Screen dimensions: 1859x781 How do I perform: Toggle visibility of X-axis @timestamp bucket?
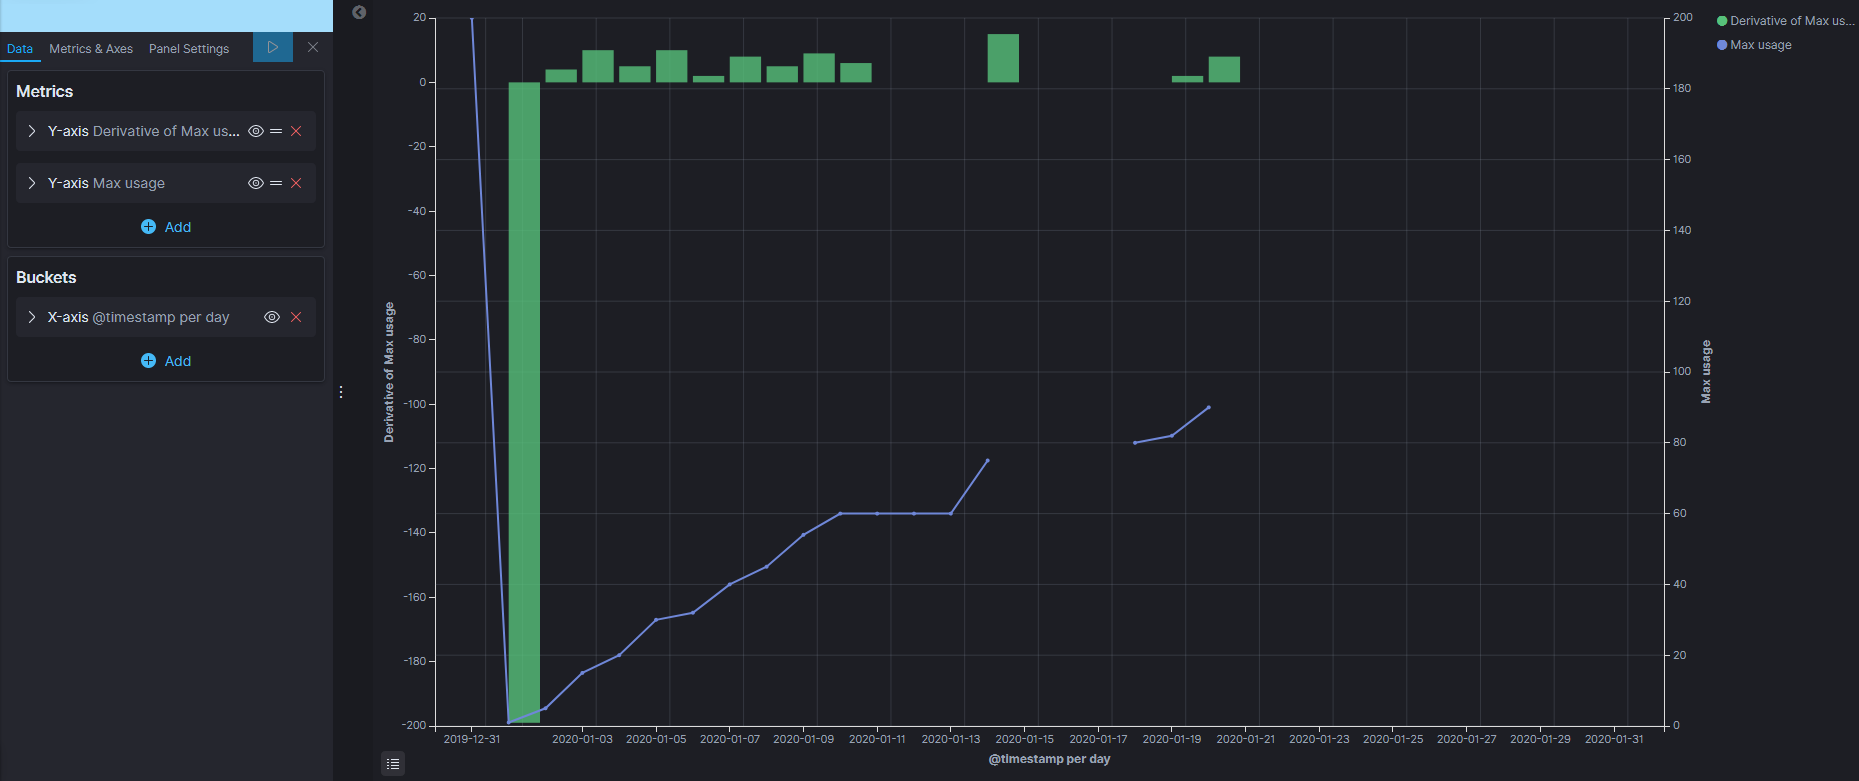[x=271, y=317]
